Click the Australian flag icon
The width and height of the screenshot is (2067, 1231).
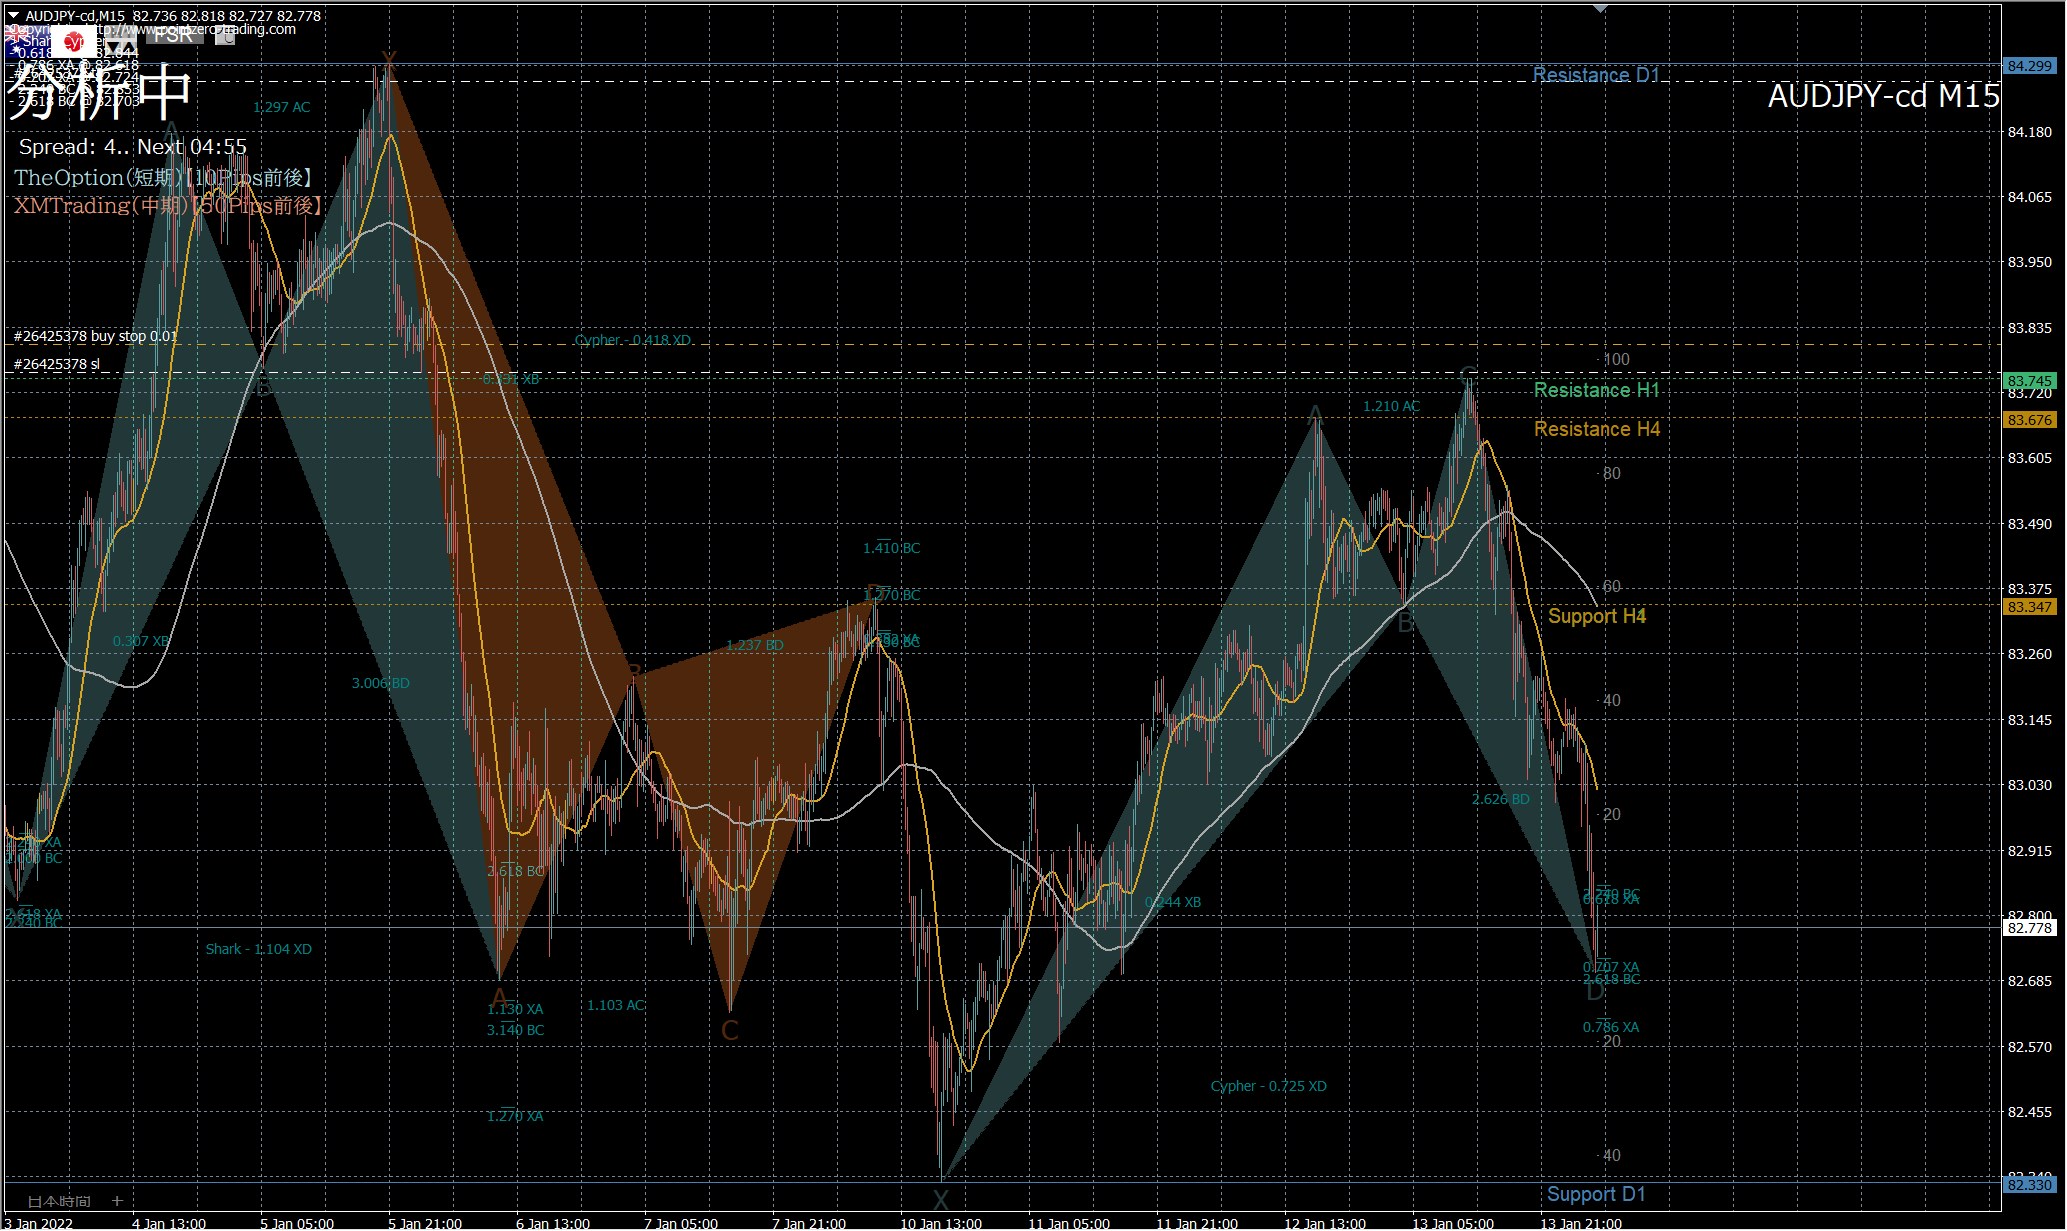pos(25,41)
